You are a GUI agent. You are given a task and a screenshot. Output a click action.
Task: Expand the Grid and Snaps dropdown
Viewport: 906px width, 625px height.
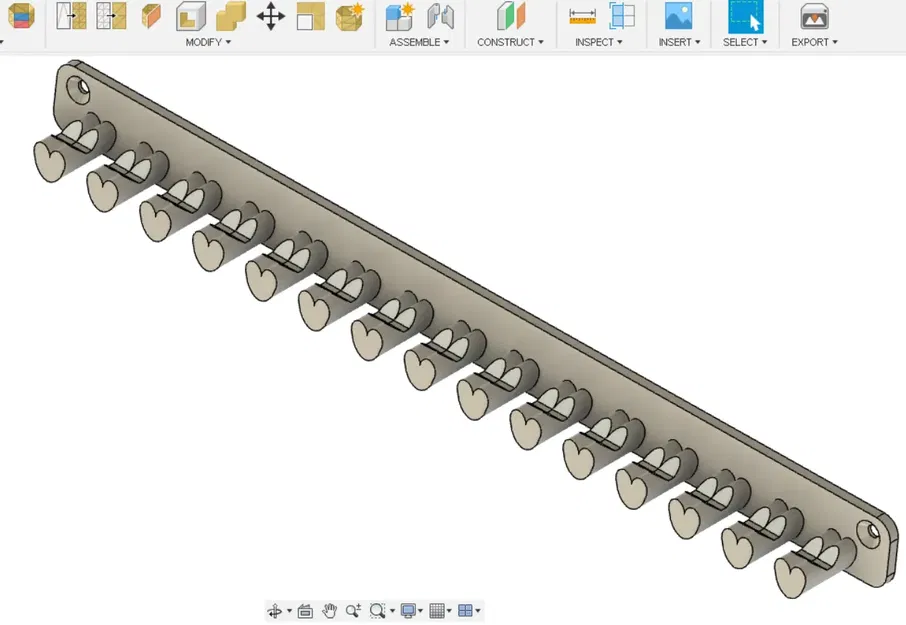coord(437,611)
